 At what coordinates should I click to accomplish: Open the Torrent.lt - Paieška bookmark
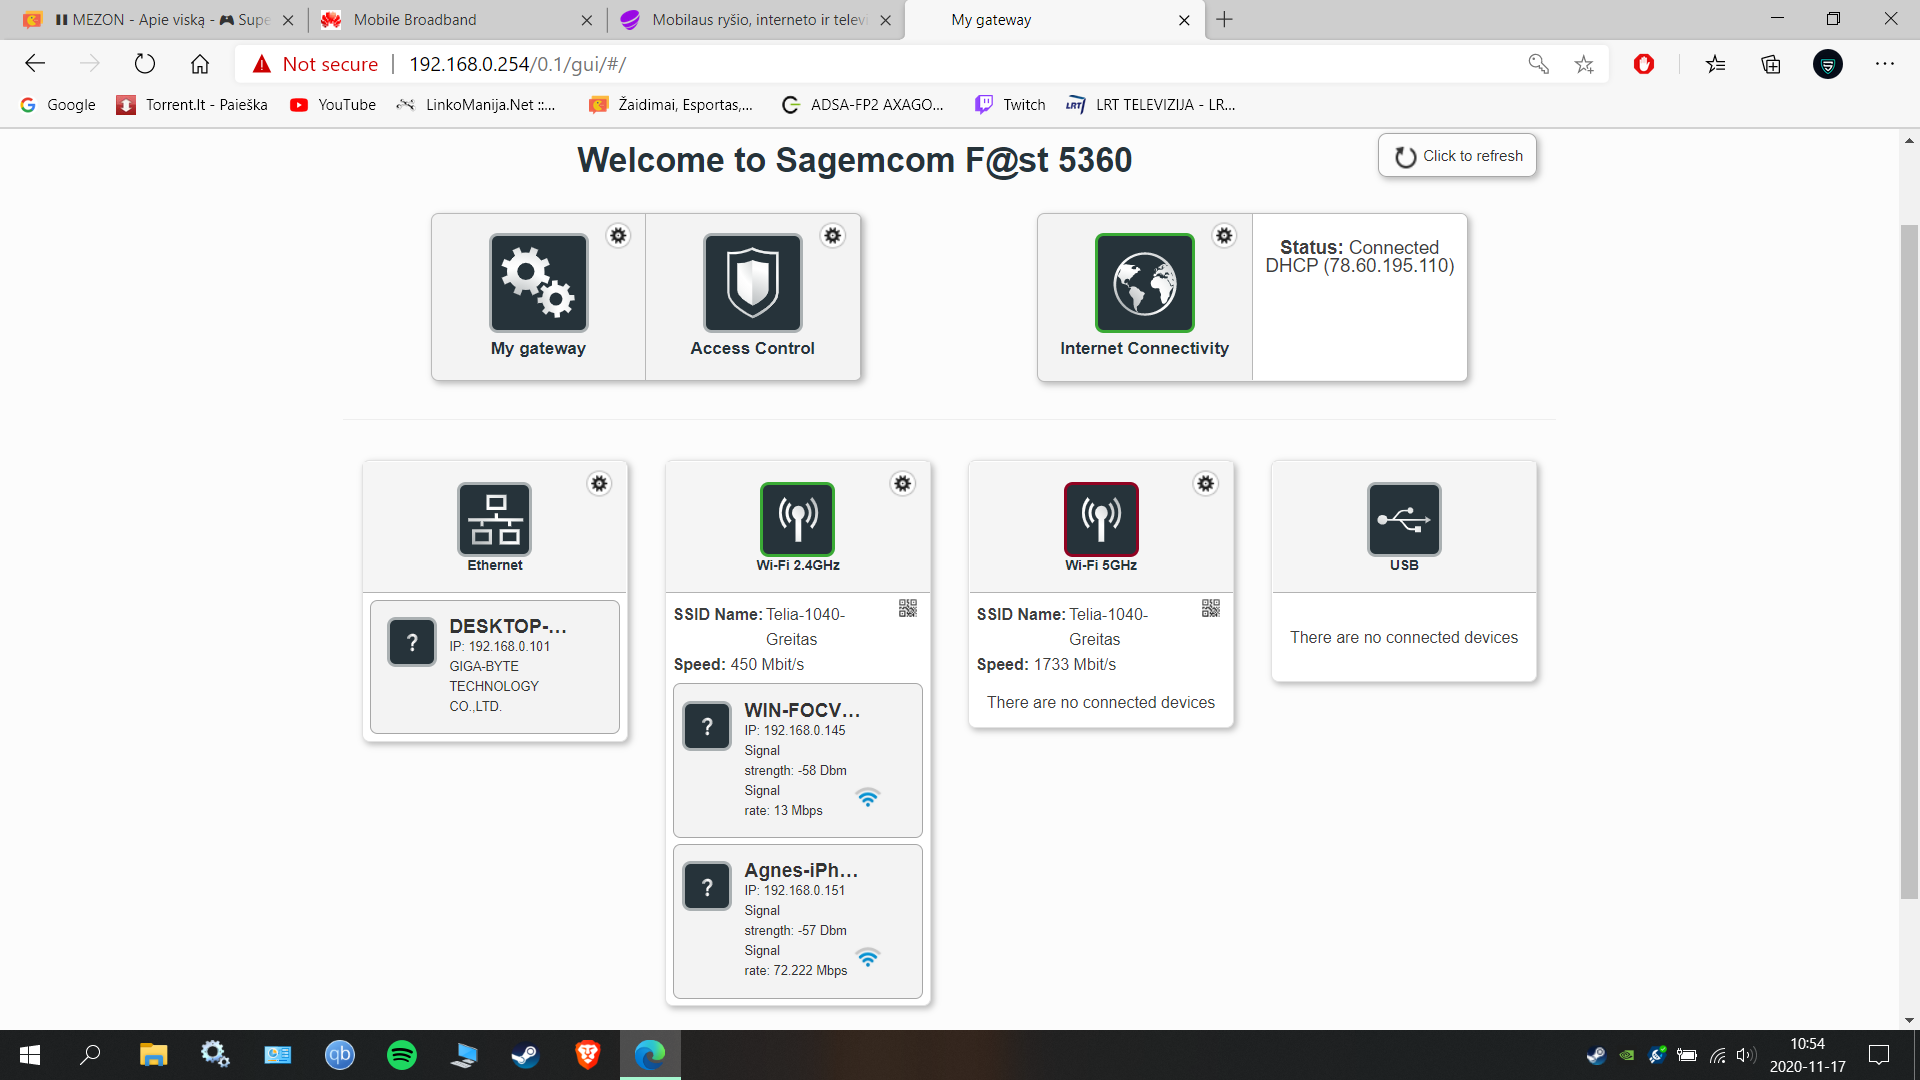coord(193,105)
